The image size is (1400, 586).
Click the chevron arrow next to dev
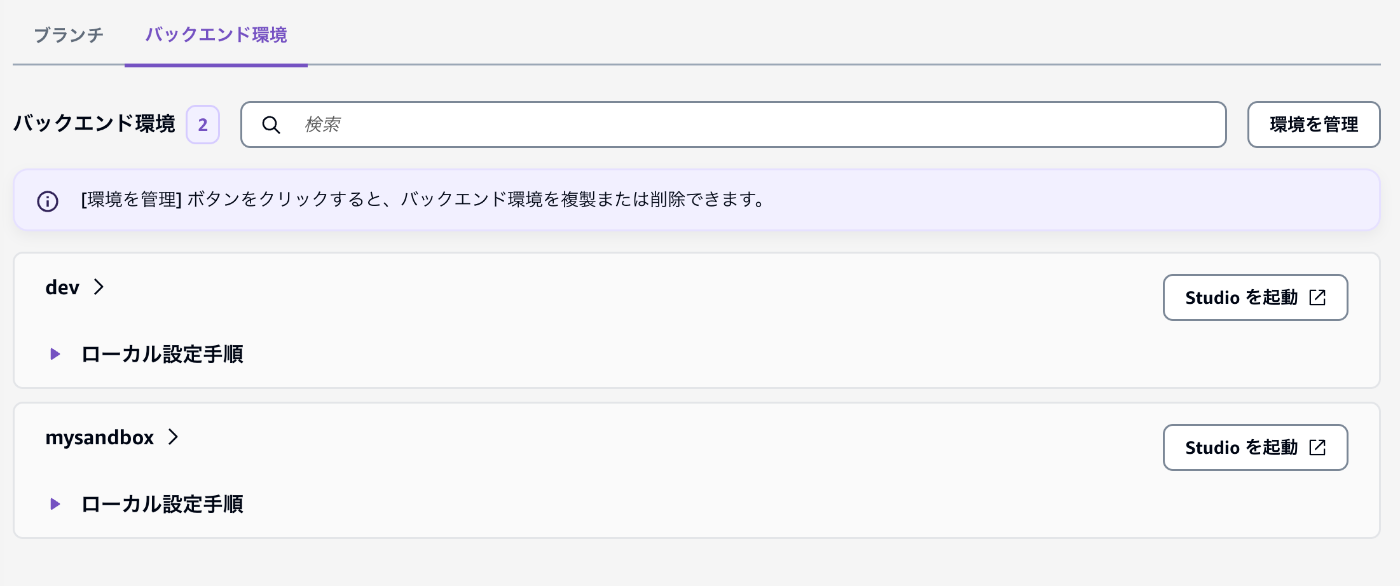(x=98, y=287)
